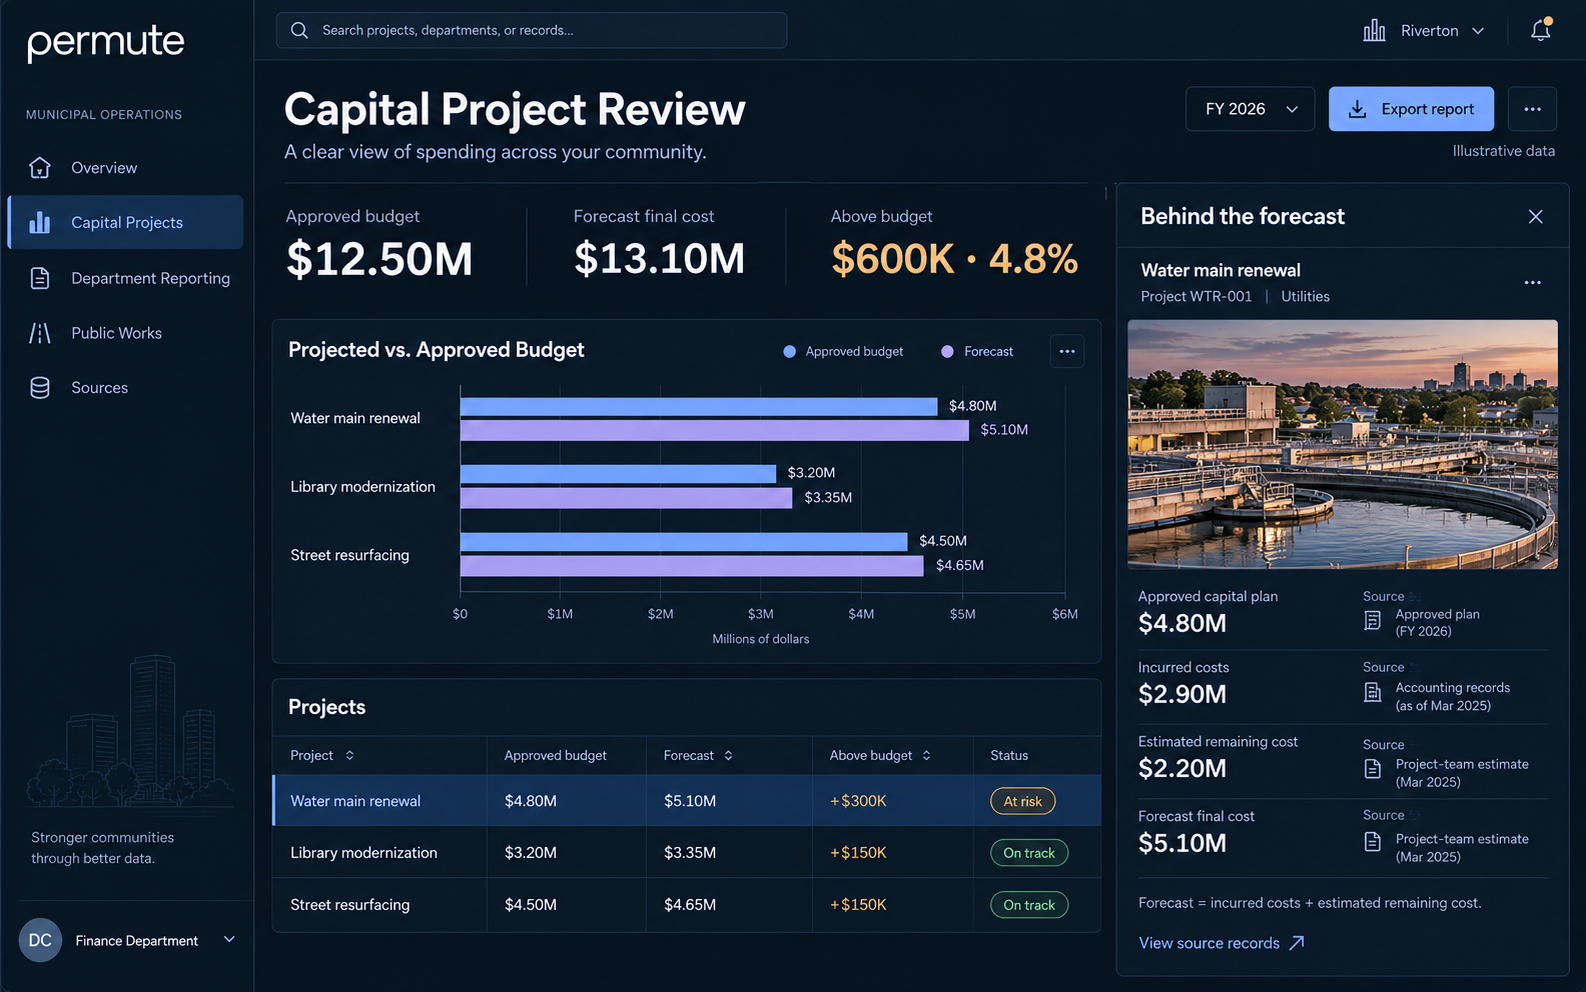1586x992 pixels.
Task: Open the Projected vs. Approved Budget chart options
Action: [x=1067, y=351]
